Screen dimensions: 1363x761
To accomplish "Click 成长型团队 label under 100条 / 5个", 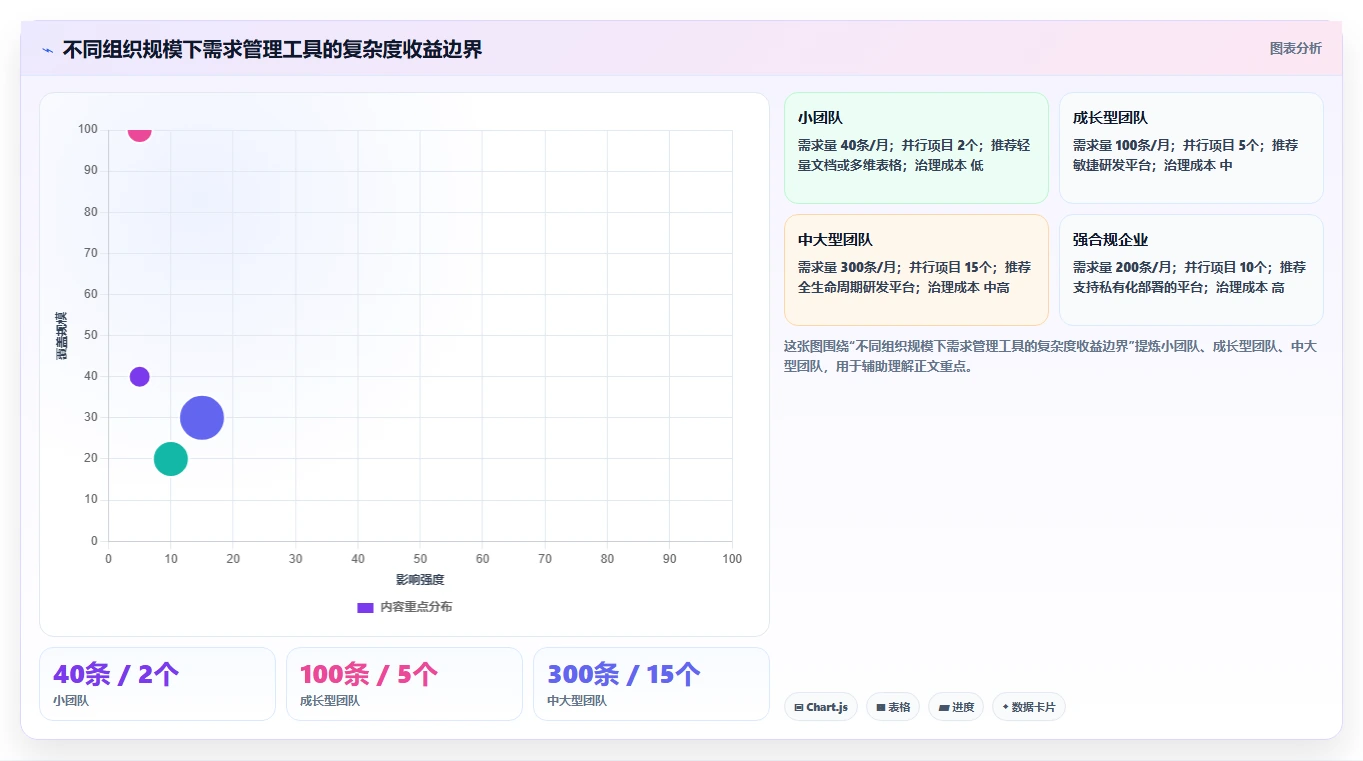I will [x=330, y=701].
